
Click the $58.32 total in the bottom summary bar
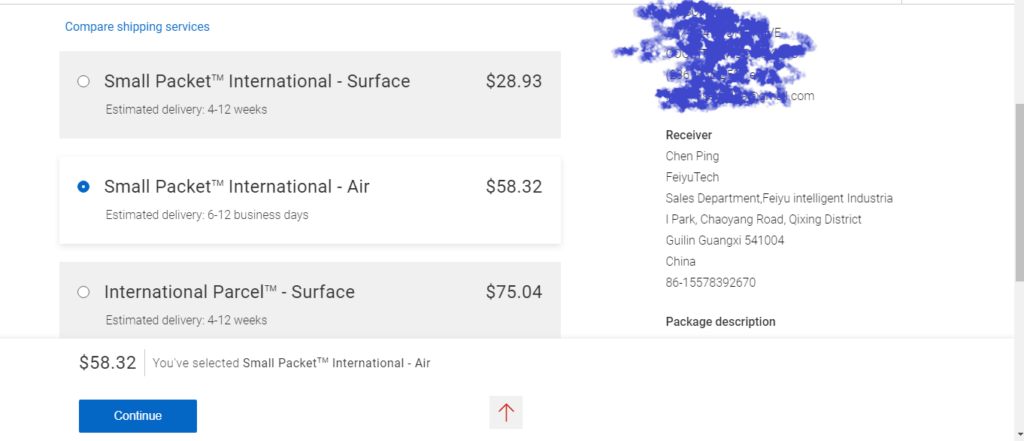pos(107,363)
